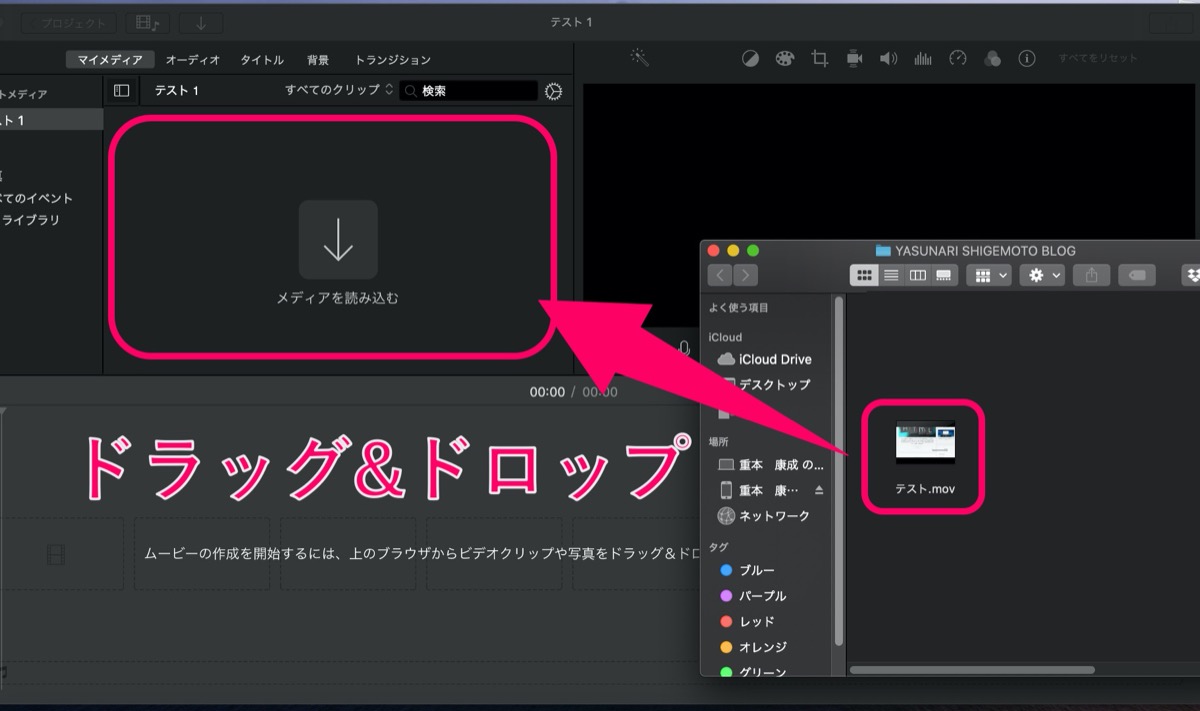1200x711 pixels.
Task: Open noise reduction and equalizer tool
Action: 923,59
